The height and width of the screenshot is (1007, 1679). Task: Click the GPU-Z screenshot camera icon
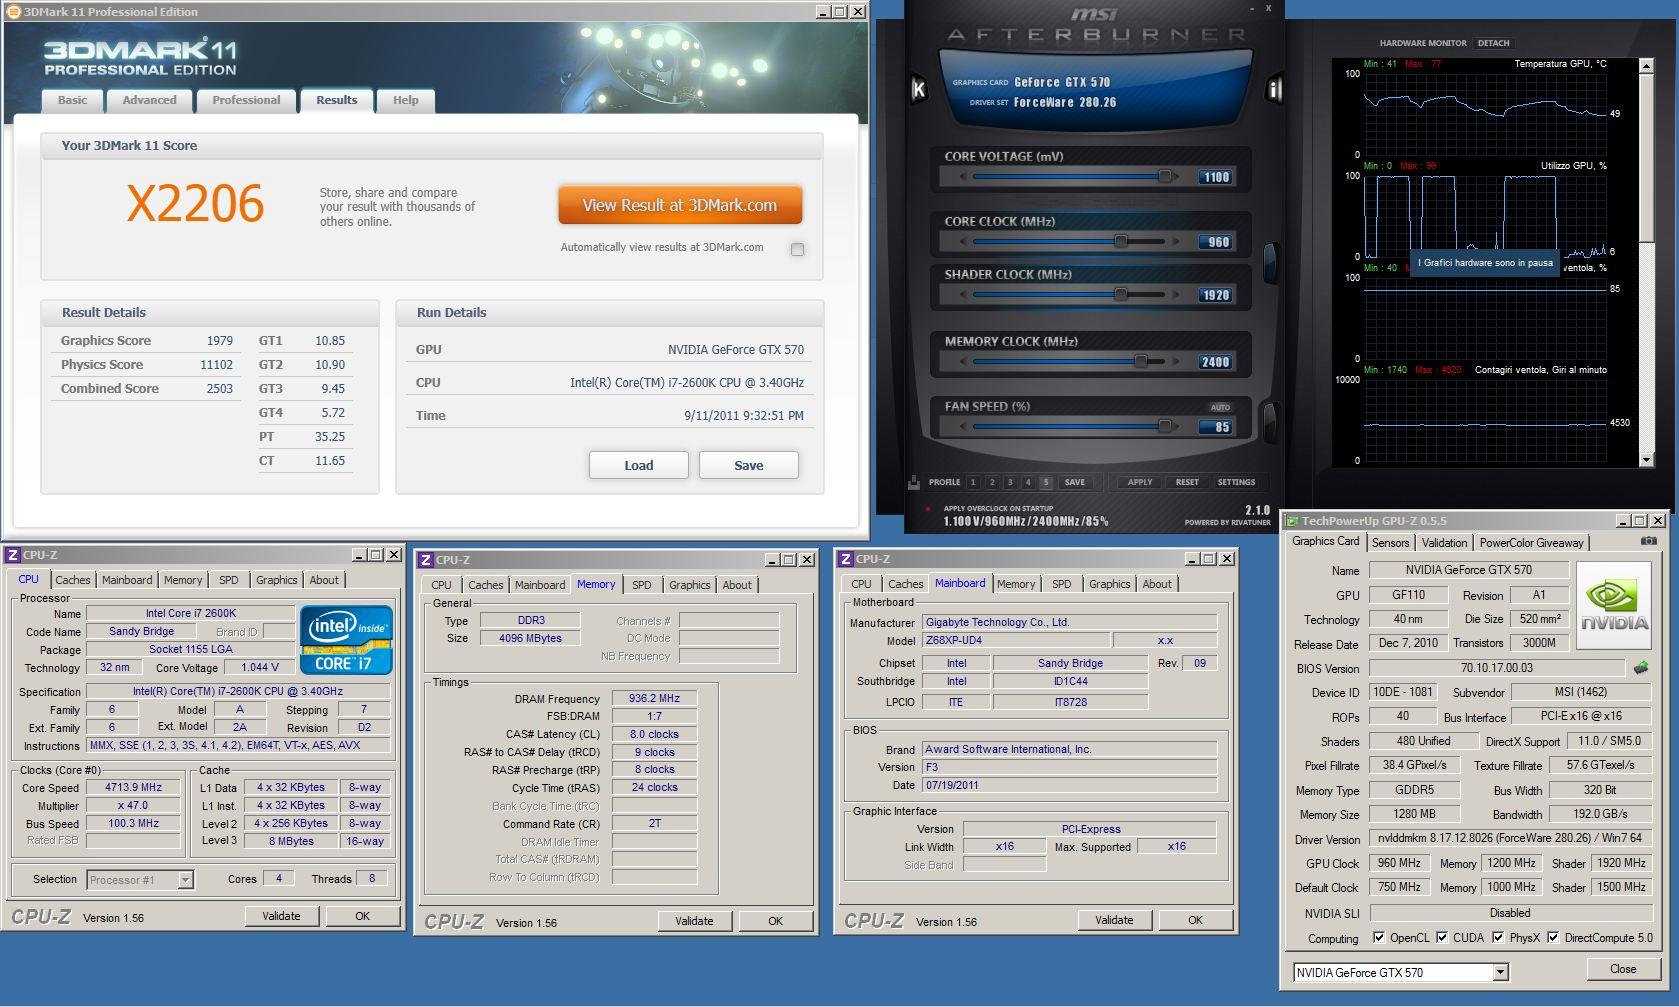pos(1648,541)
